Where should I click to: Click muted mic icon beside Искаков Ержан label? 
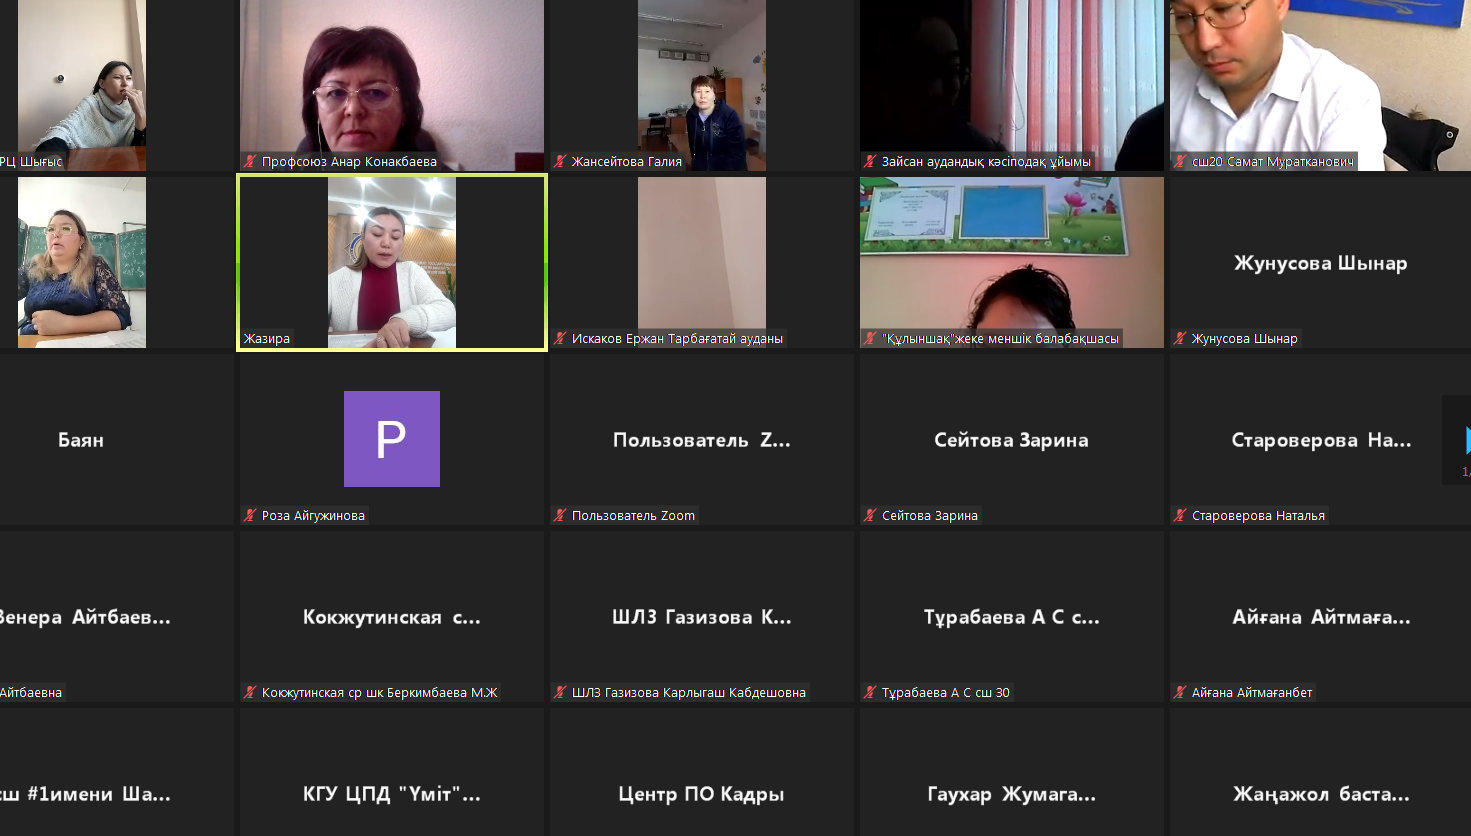pyautogui.click(x=560, y=338)
